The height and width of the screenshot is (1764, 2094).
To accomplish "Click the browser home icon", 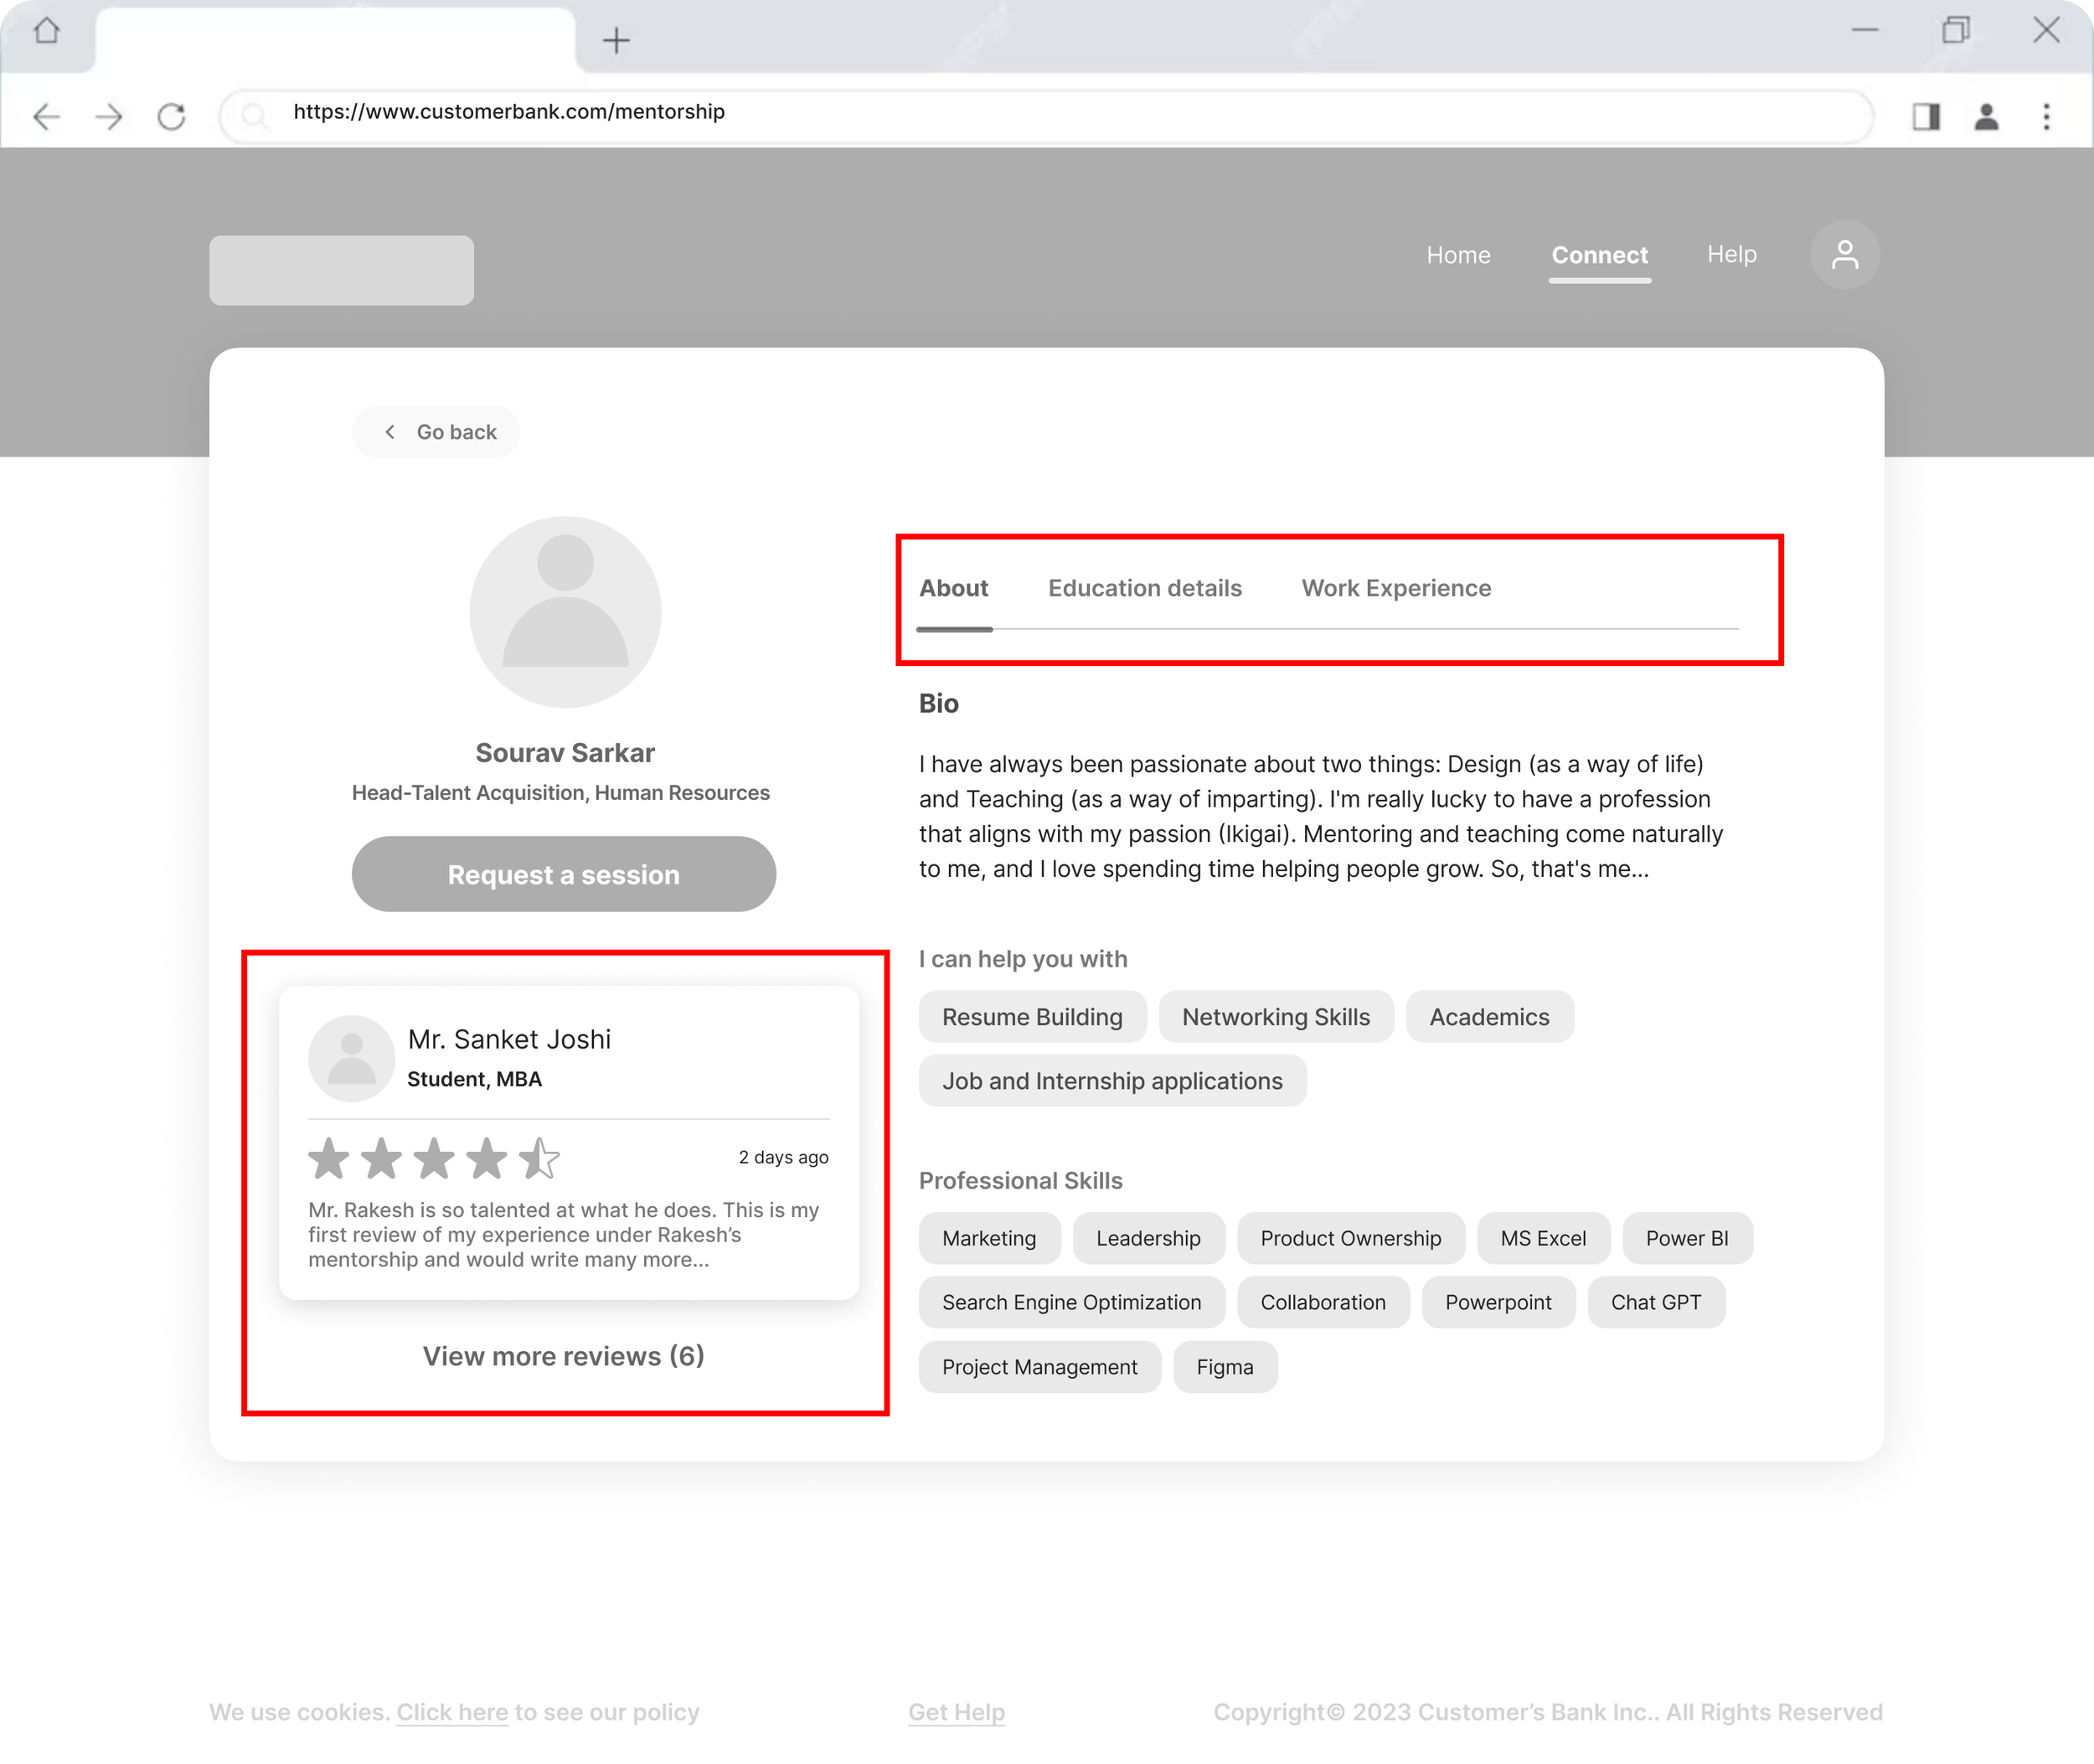I will 46,31.
